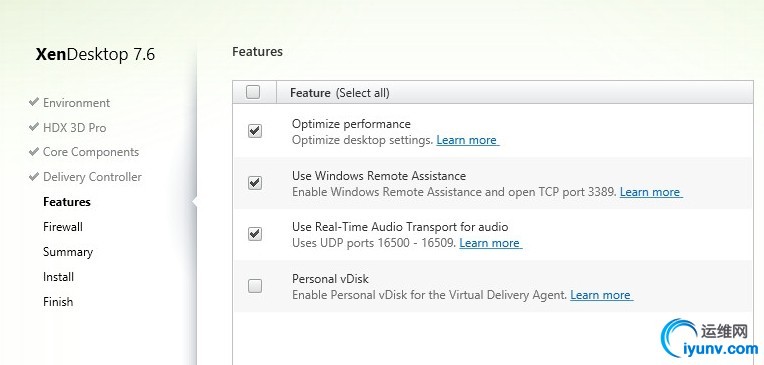Open Learn more for Remote Assistance
The height and width of the screenshot is (365, 764).
tap(651, 192)
